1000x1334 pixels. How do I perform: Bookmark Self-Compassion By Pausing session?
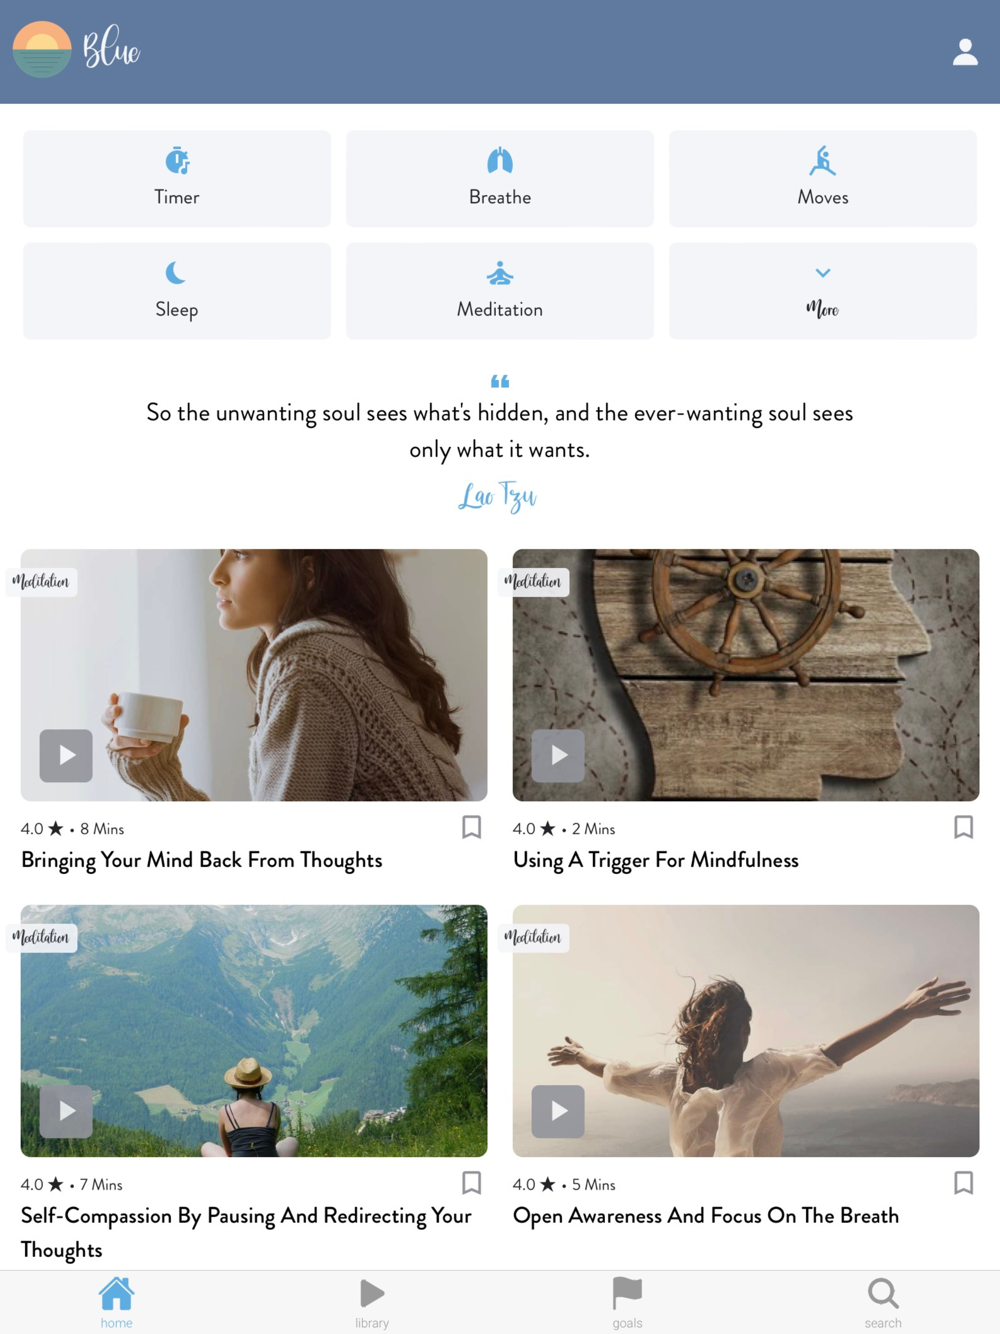tap(471, 1183)
